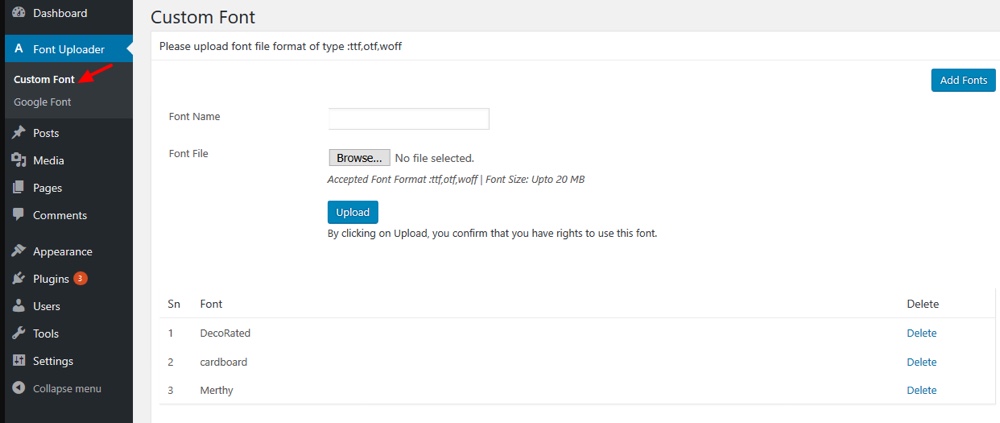1000x423 pixels.
Task: Click Browse to choose a font file
Action: [x=359, y=158]
